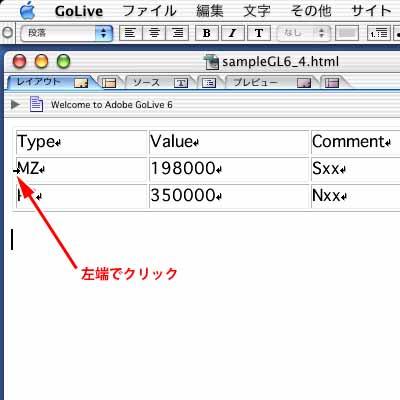Zoom the document with the green button
Image resolution: width=400 pixels, height=400 pixels.
click(64, 62)
